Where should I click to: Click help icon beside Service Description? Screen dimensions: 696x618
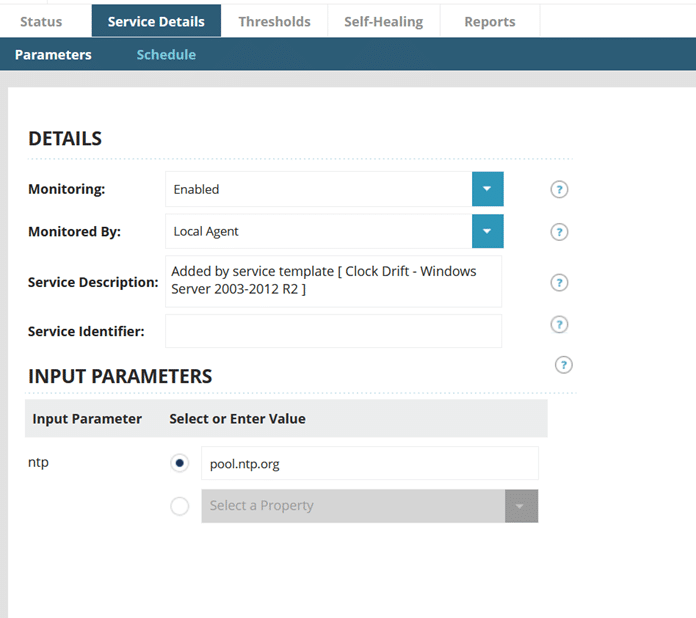tap(559, 282)
